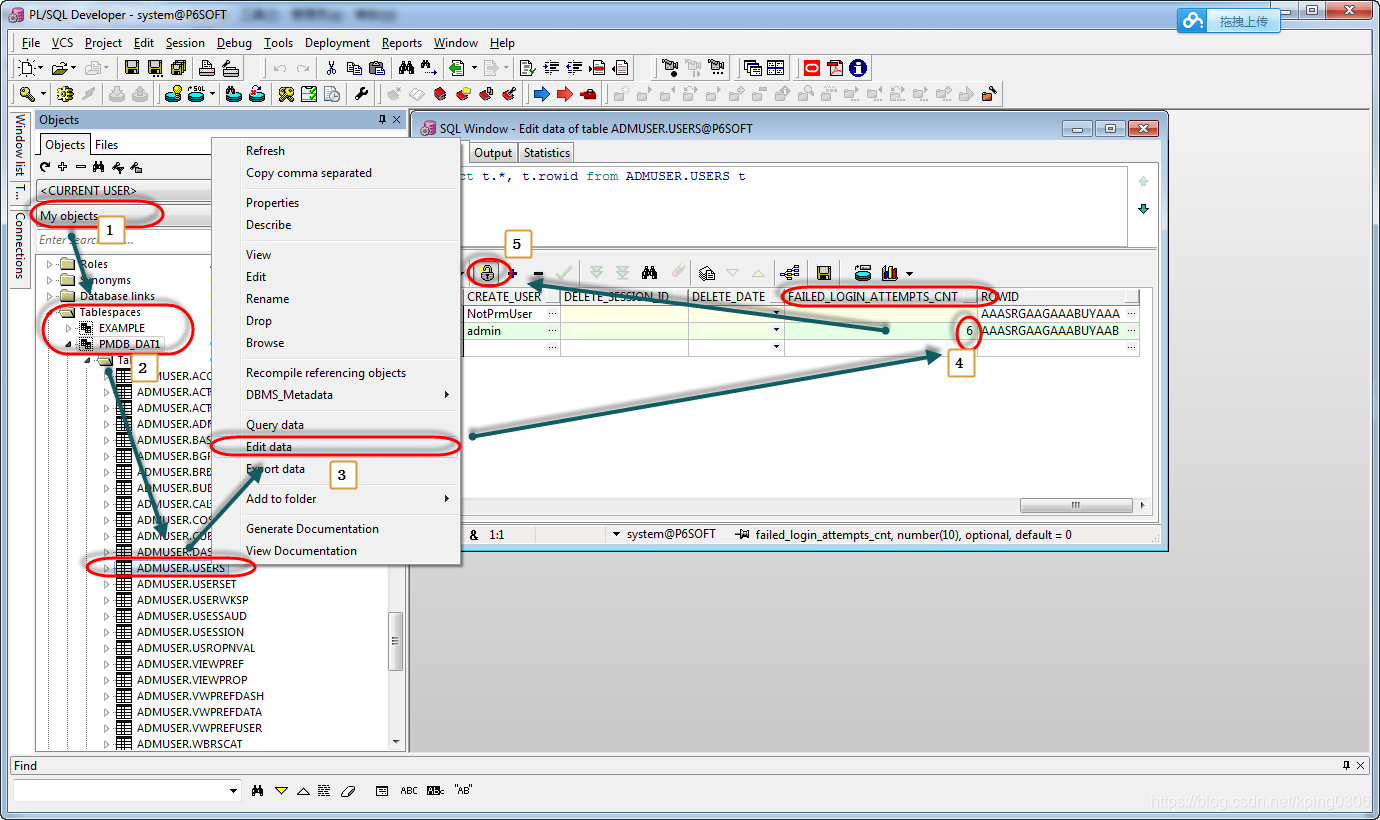Click the PDF manuals icon
The height and width of the screenshot is (820, 1380).
point(834,68)
